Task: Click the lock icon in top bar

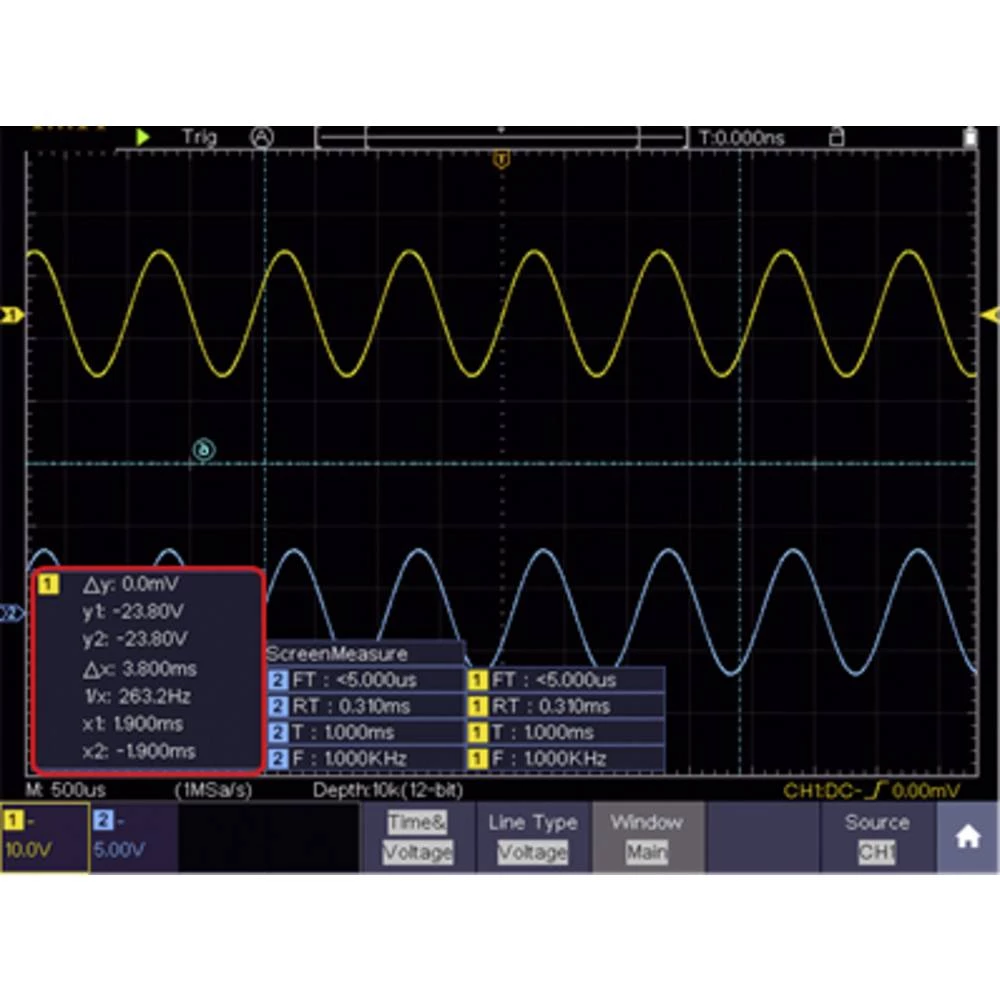Action: (x=837, y=137)
